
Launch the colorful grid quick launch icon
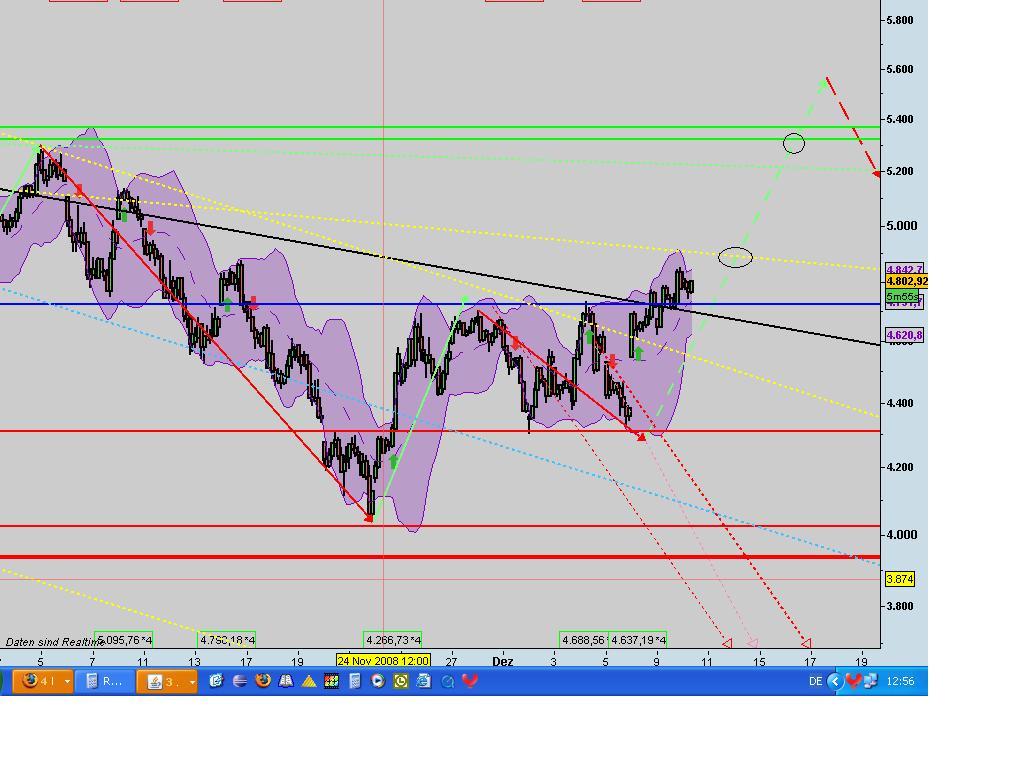point(332,681)
